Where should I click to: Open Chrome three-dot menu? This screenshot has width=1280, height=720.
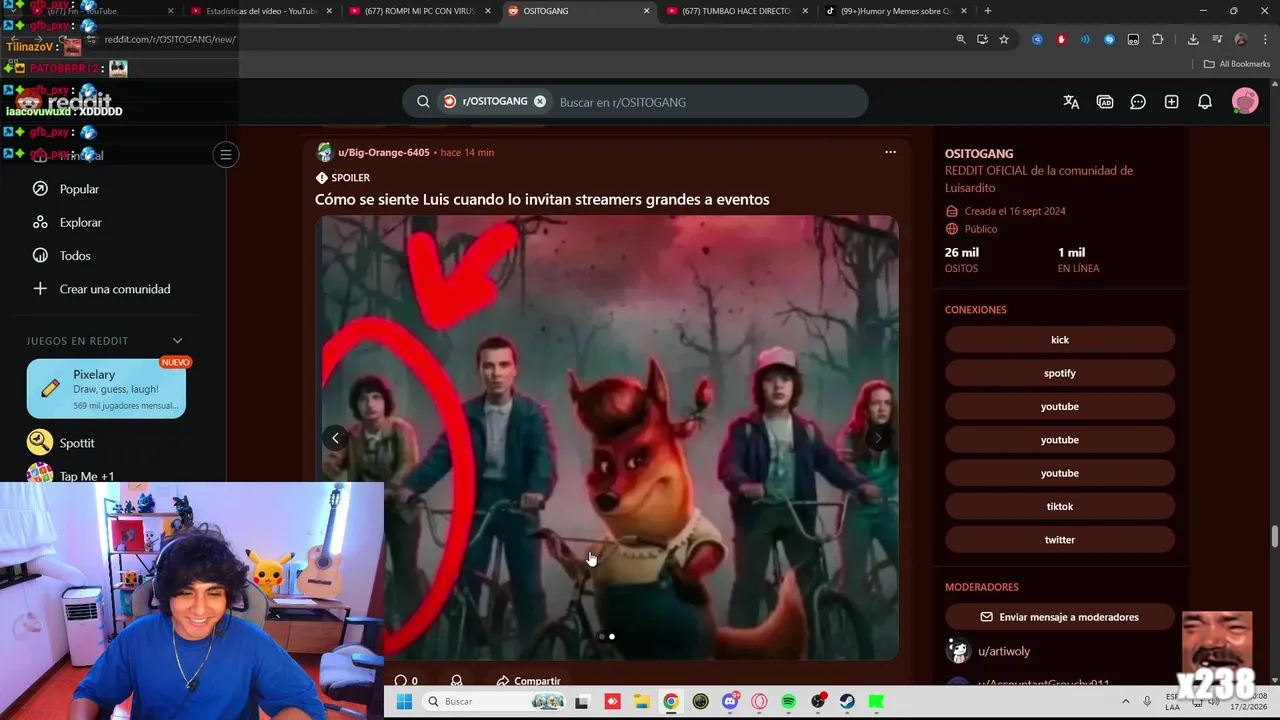(x=1265, y=39)
